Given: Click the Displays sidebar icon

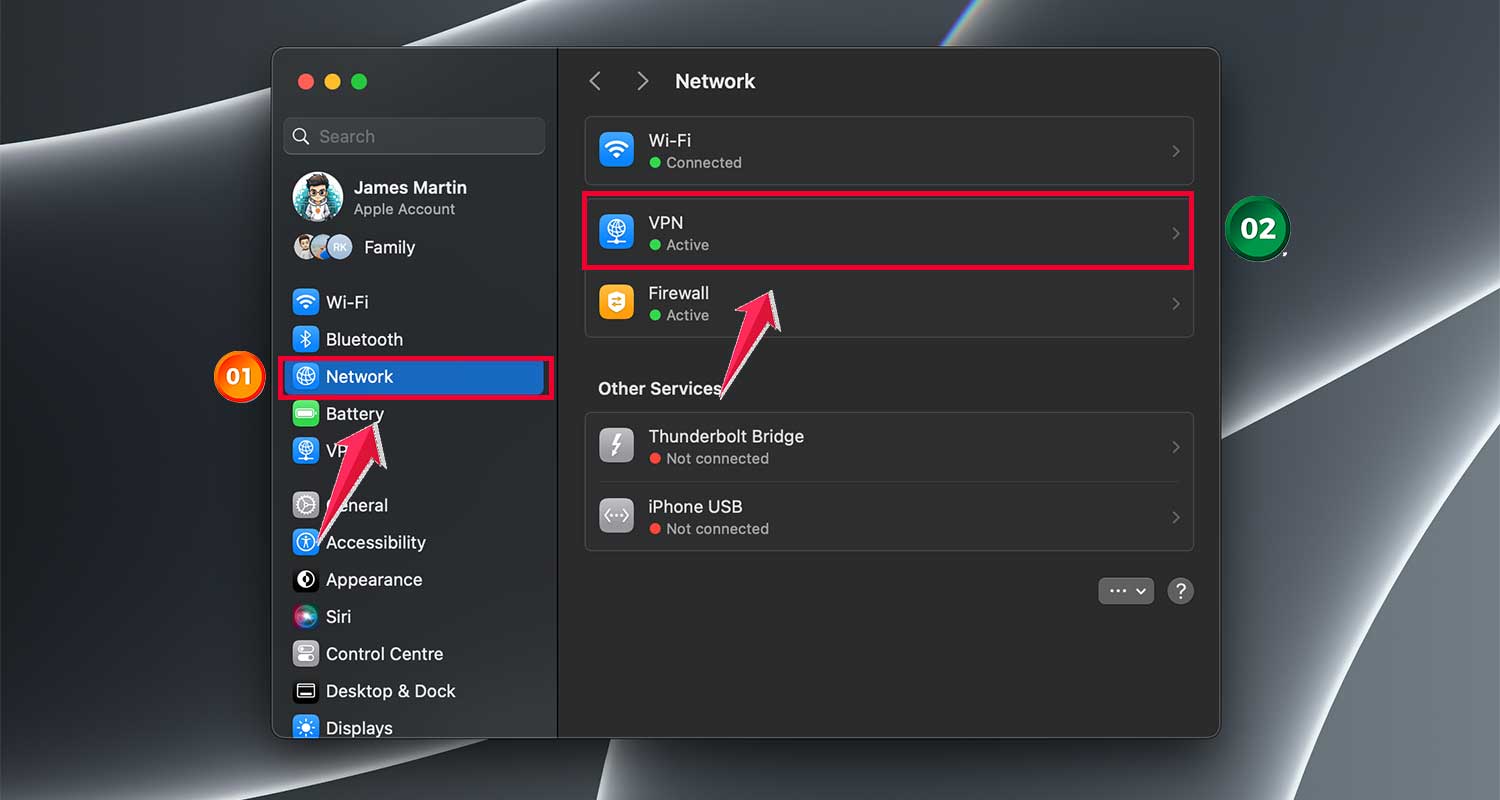Looking at the screenshot, I should (x=305, y=728).
